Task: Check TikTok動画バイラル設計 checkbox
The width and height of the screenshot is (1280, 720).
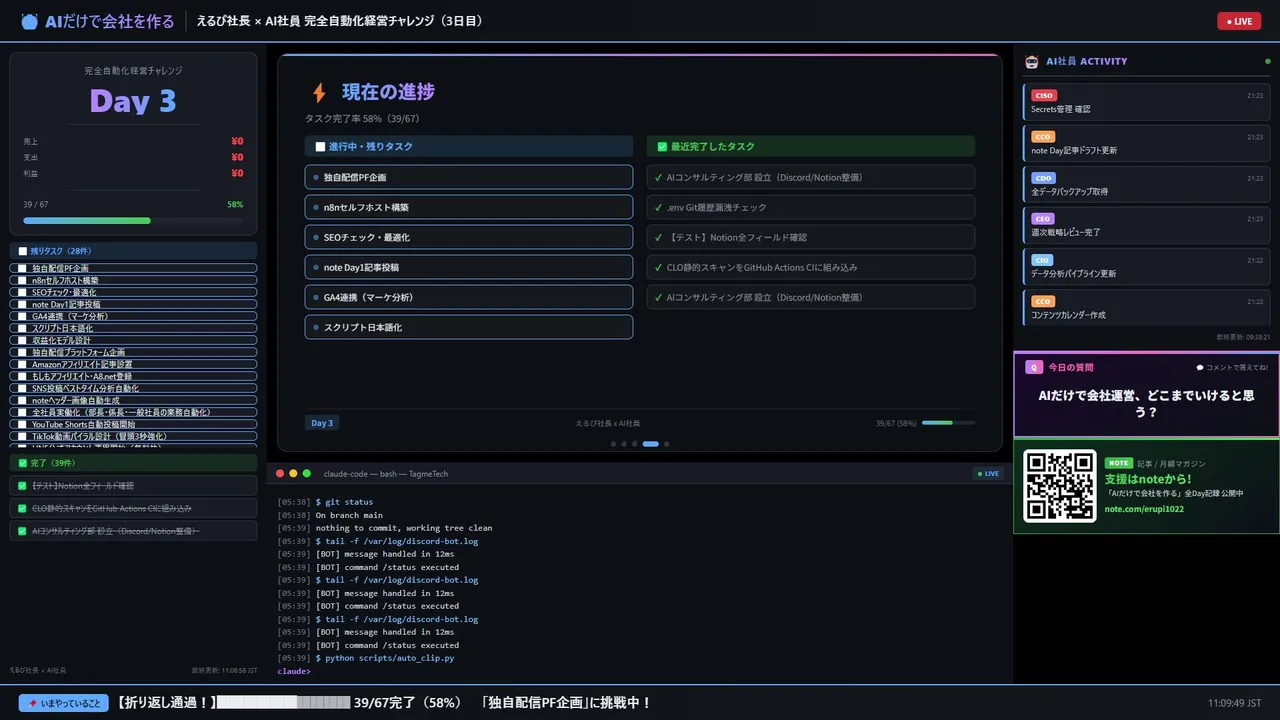Action: tap(23, 436)
